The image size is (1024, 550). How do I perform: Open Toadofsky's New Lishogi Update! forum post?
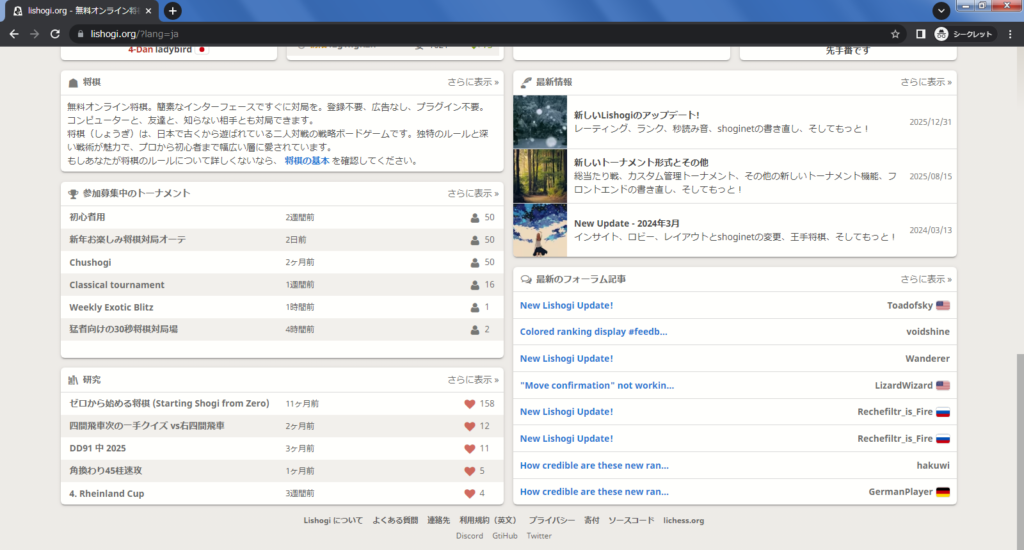pyautogui.click(x=566, y=305)
